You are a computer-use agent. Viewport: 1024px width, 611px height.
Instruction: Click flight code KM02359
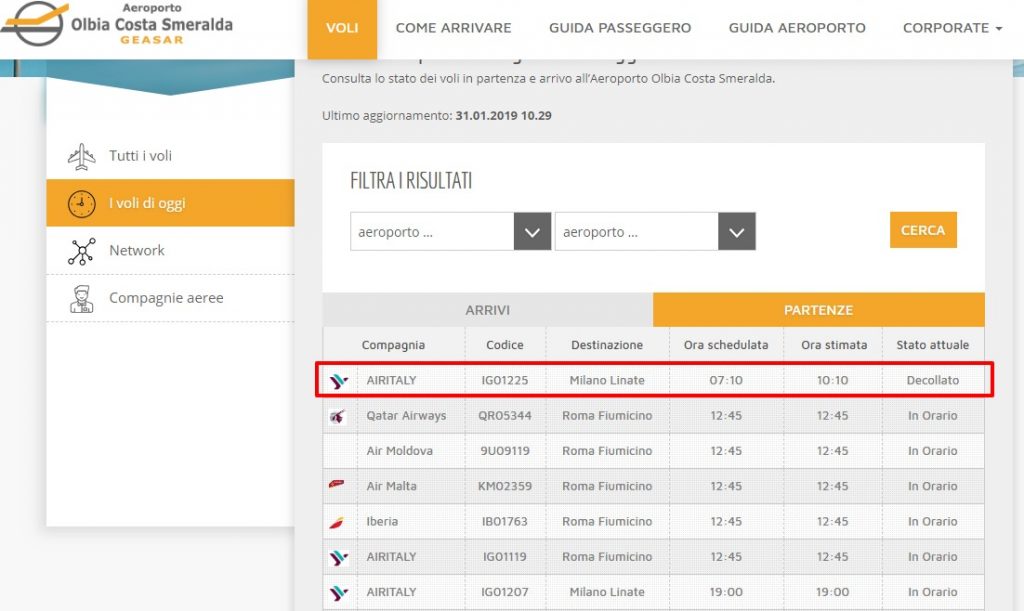[x=505, y=486]
